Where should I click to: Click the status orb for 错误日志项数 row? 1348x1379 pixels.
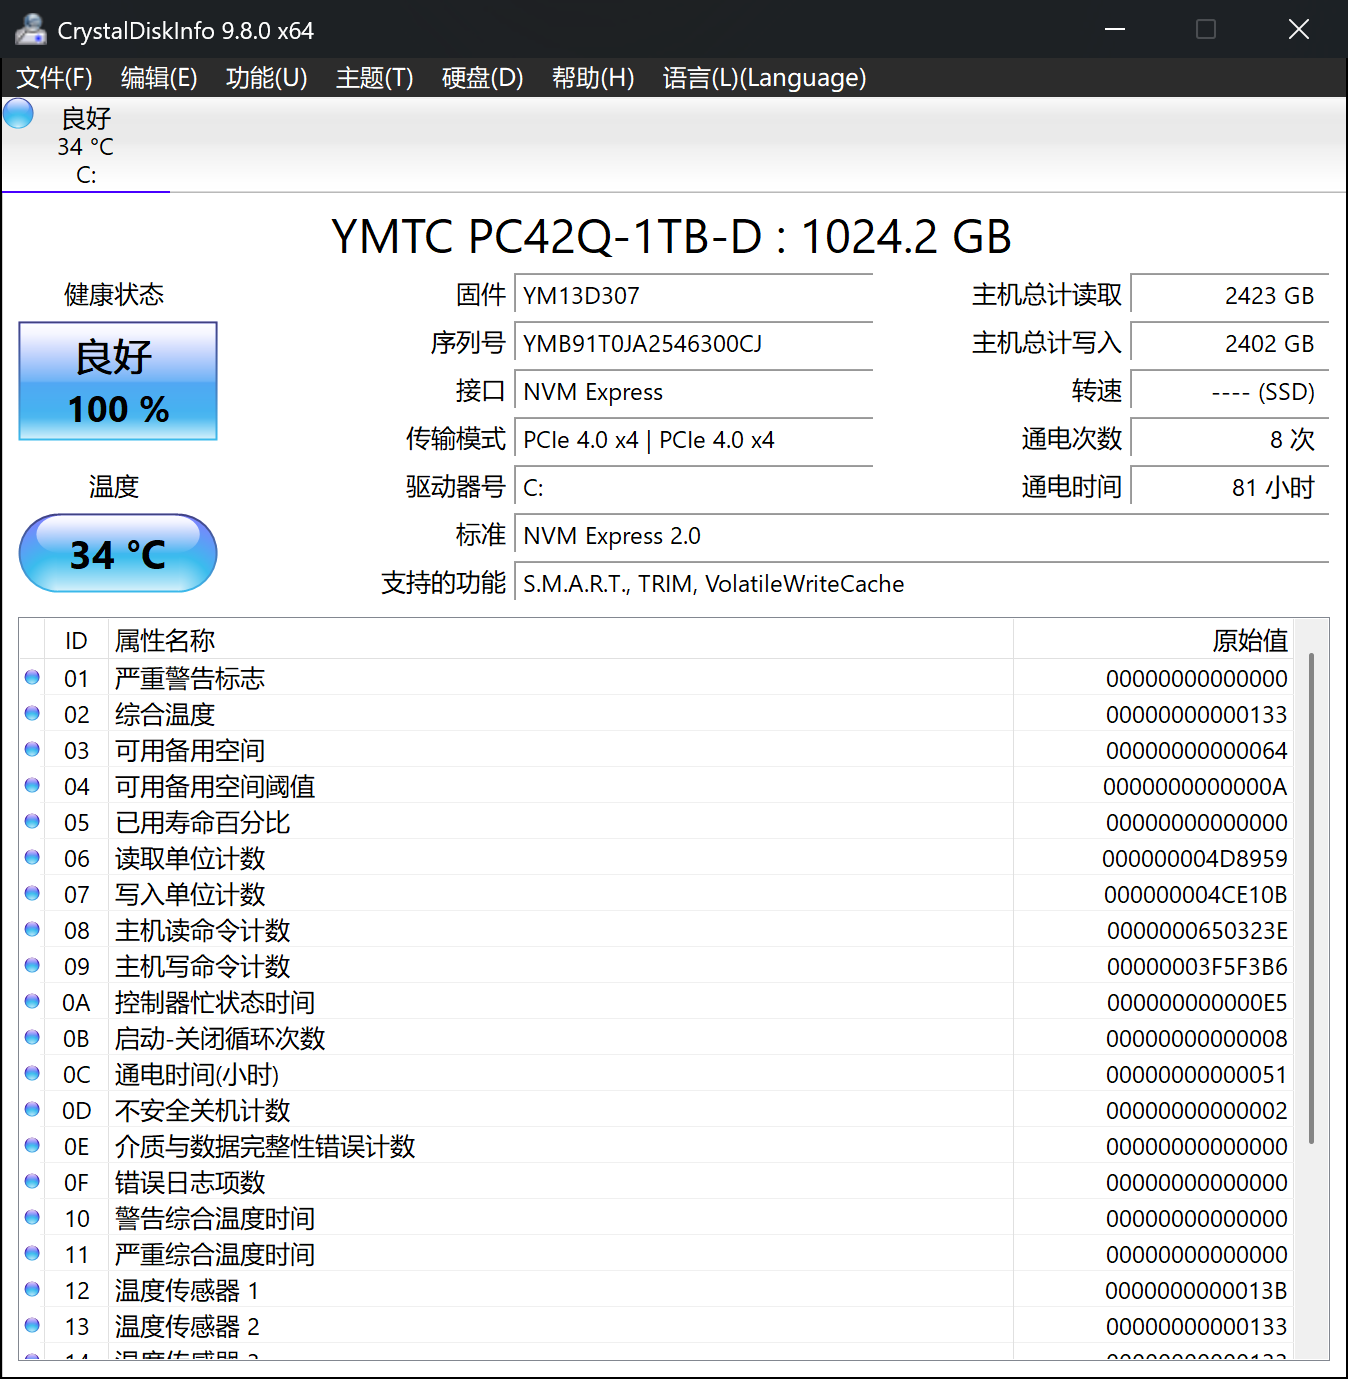click(x=32, y=1181)
